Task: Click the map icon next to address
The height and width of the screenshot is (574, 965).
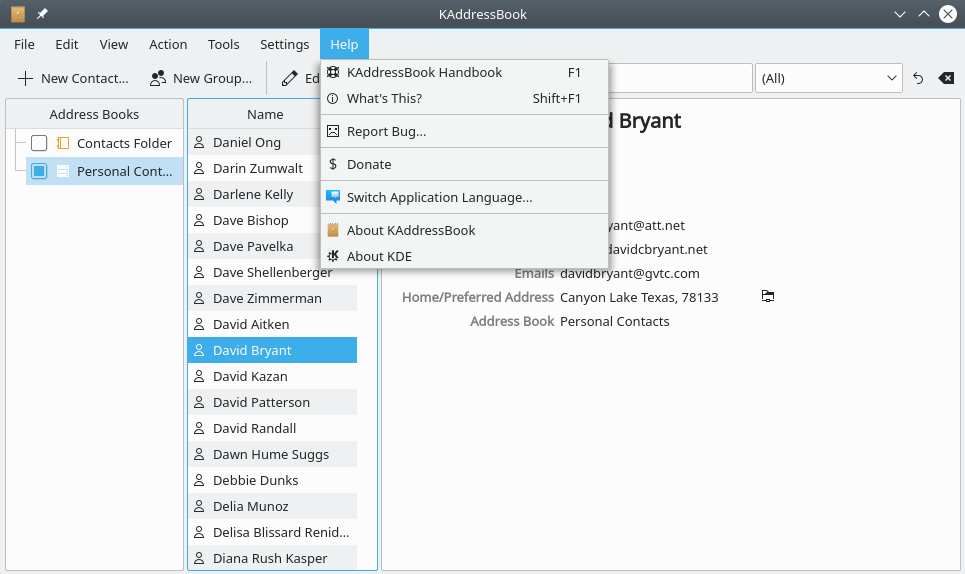Action: pos(767,297)
